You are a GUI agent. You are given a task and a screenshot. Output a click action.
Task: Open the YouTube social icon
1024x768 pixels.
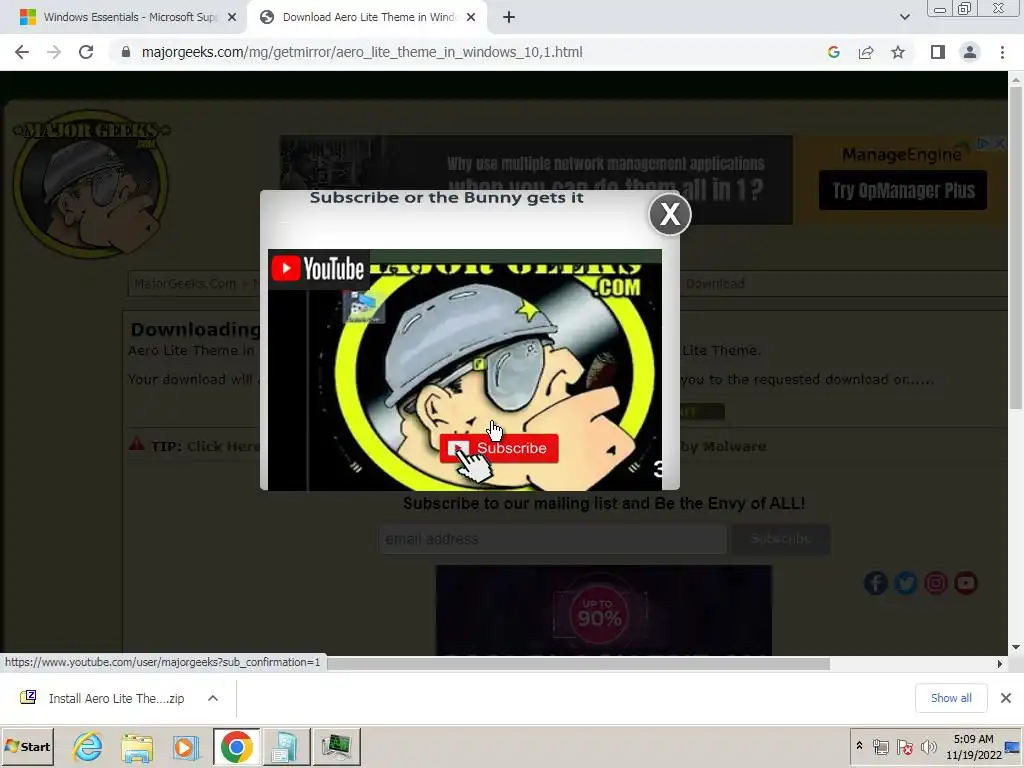click(x=966, y=583)
